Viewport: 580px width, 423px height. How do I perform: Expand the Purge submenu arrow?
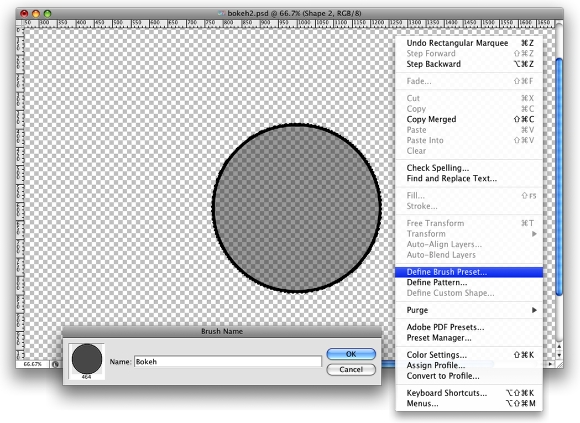(x=534, y=310)
